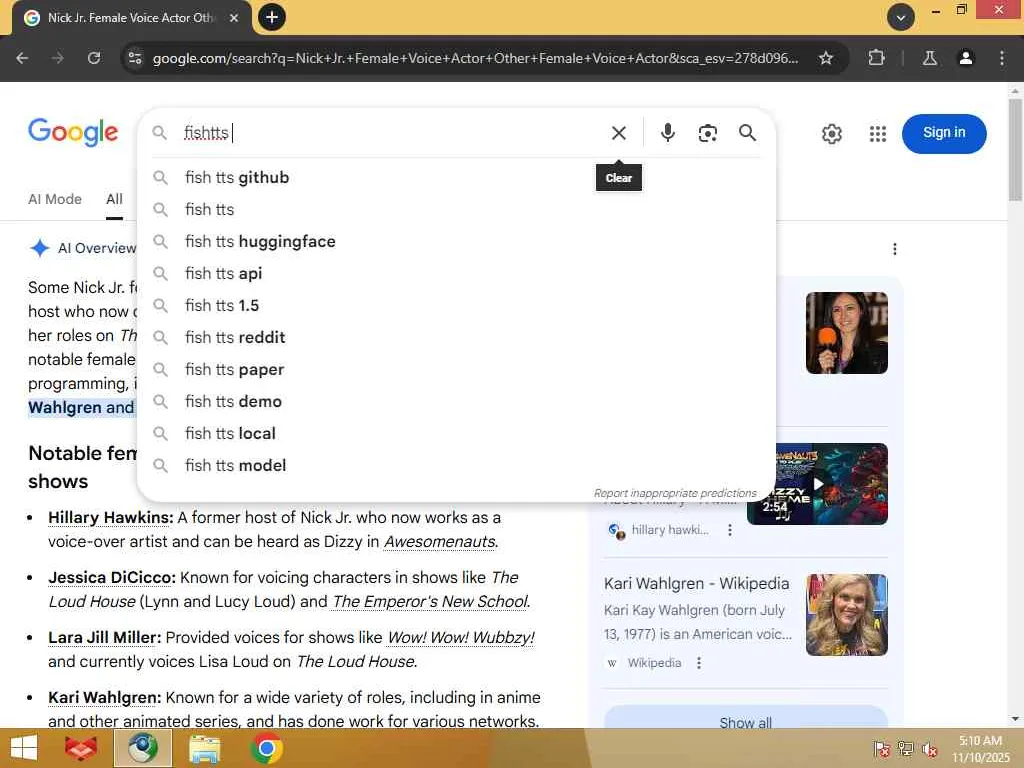Click in the fishtts search field
The width and height of the screenshot is (1024, 768).
tap(392, 133)
